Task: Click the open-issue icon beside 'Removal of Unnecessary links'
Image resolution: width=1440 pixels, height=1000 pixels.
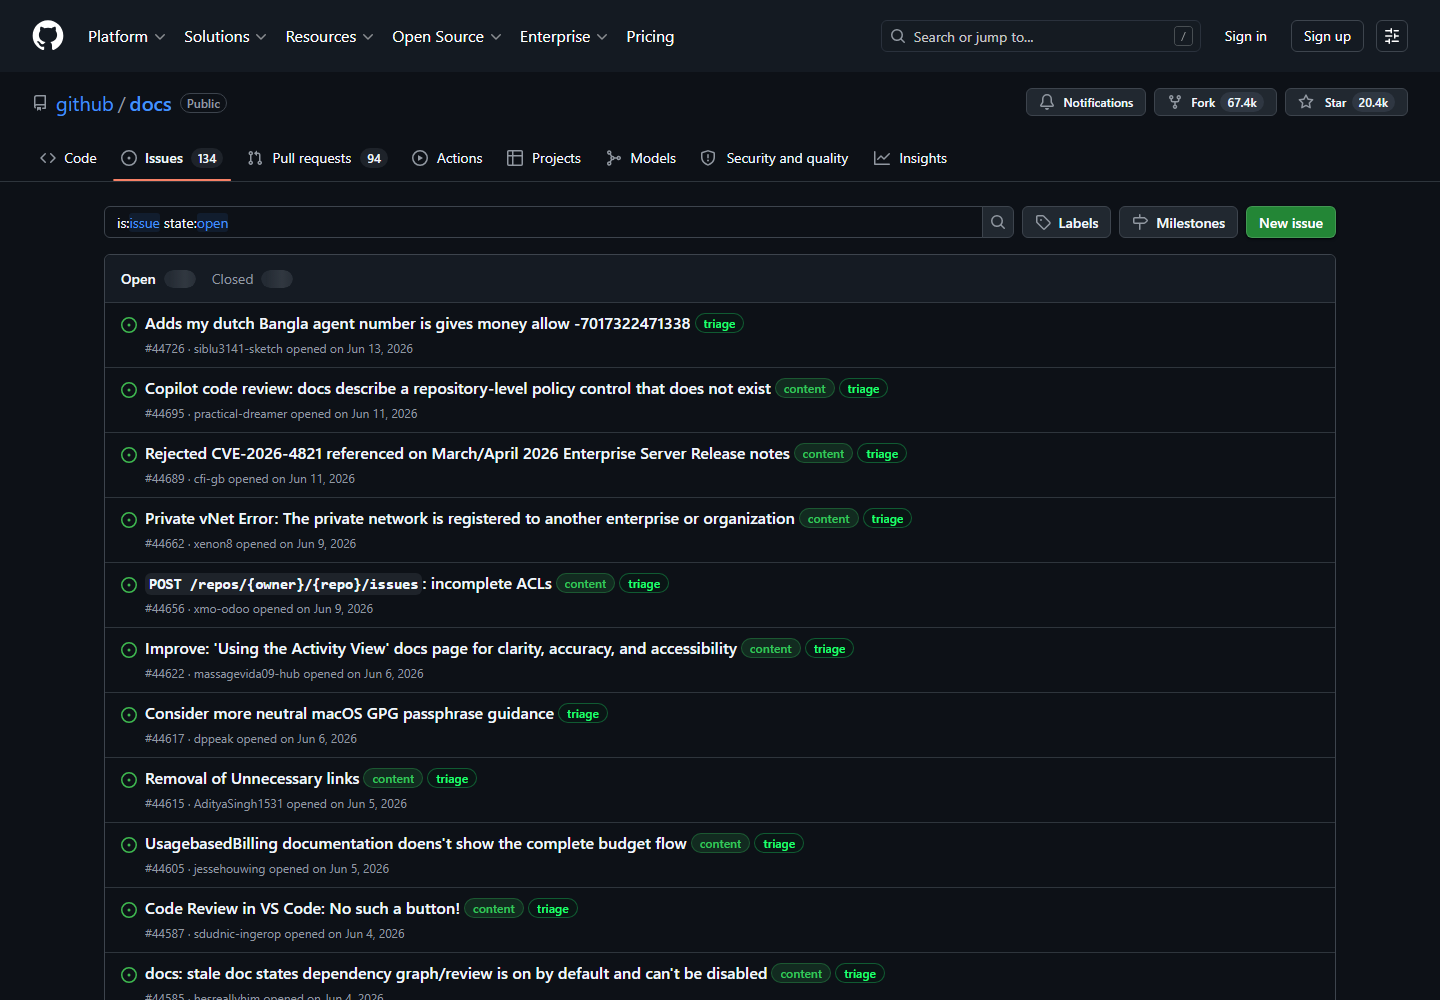Action: point(129,780)
